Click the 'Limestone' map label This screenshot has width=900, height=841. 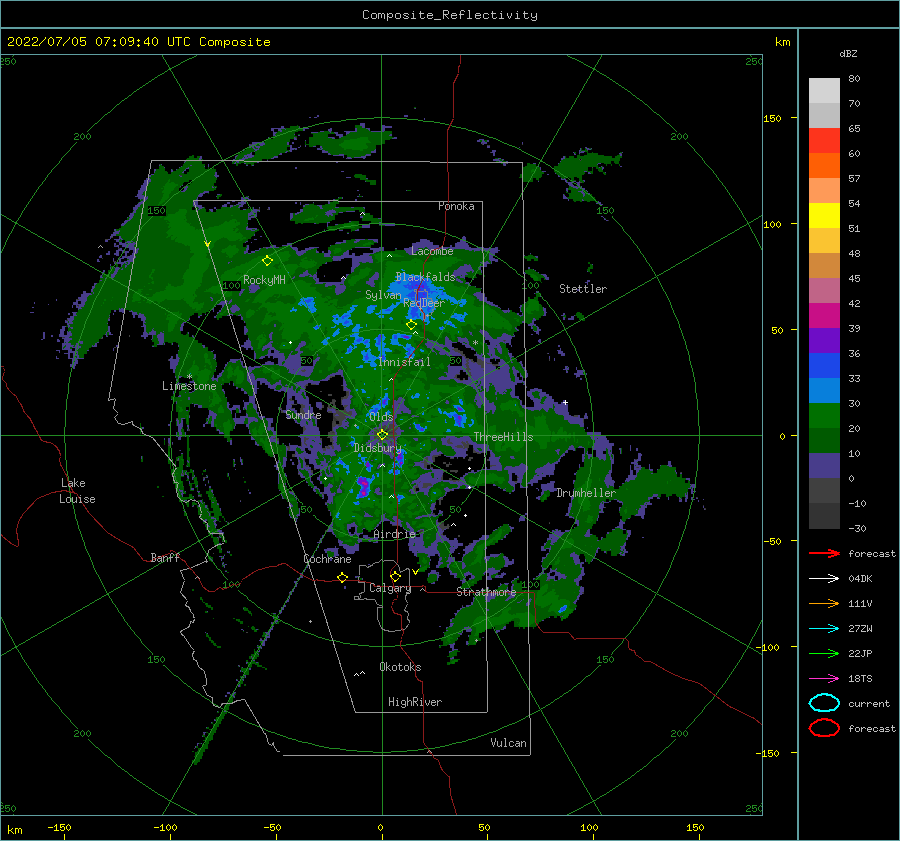pos(189,386)
